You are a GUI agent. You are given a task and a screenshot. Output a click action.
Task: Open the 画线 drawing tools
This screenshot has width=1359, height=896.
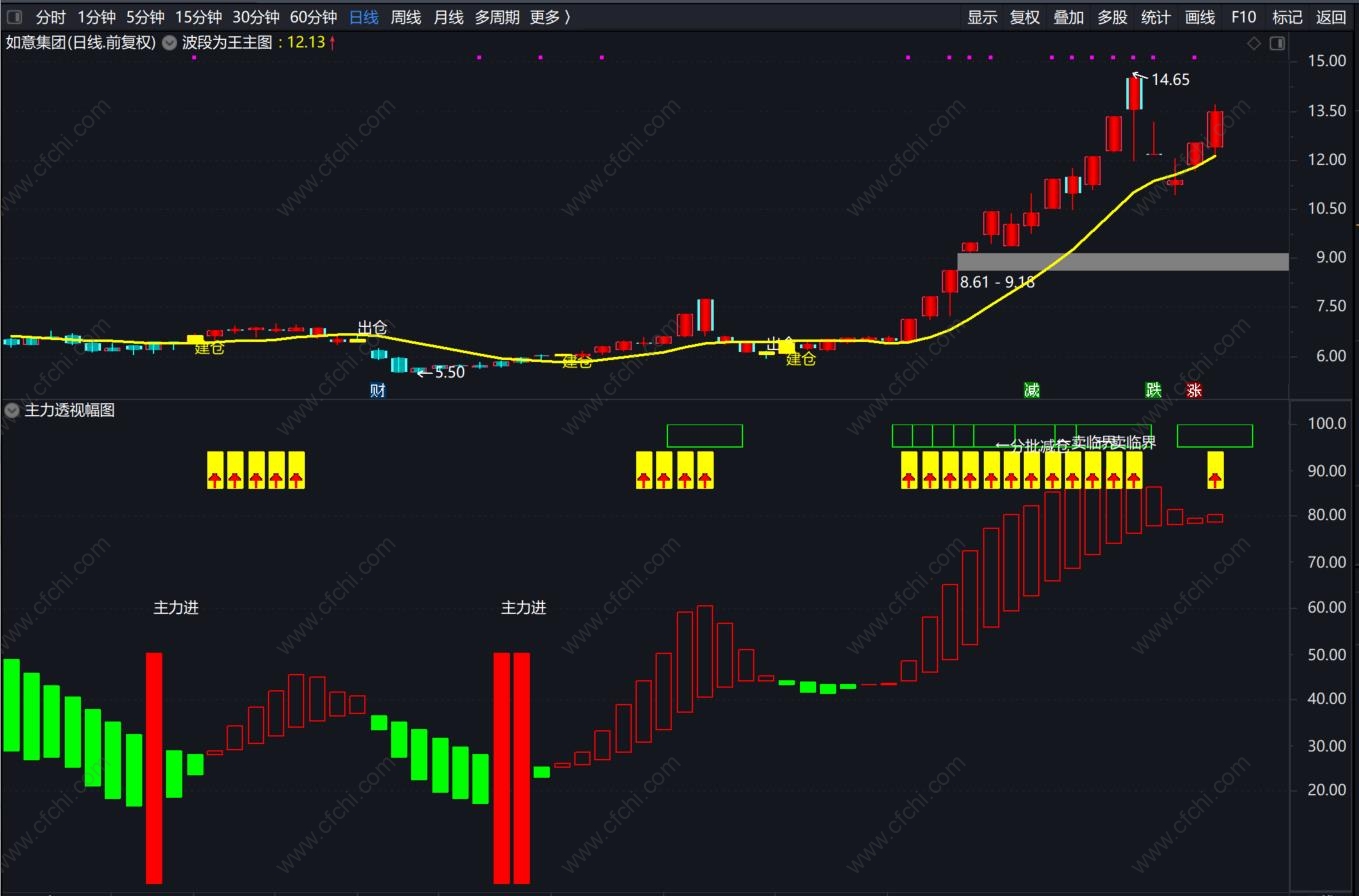tap(1199, 17)
